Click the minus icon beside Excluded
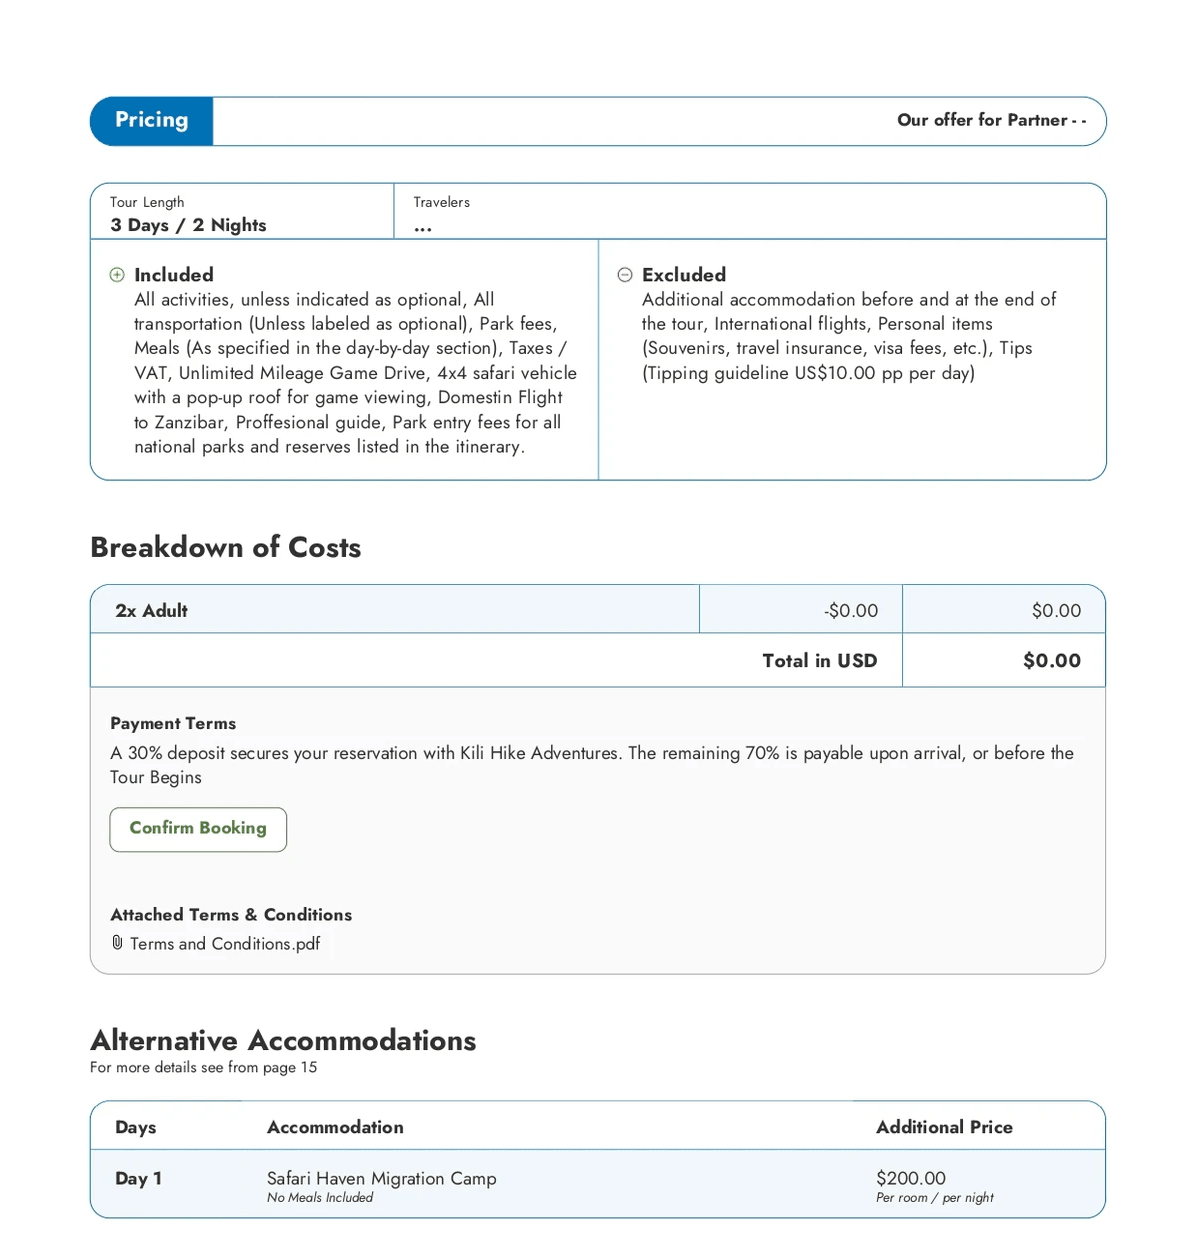Screen dimensions: 1197x1244 click(625, 275)
